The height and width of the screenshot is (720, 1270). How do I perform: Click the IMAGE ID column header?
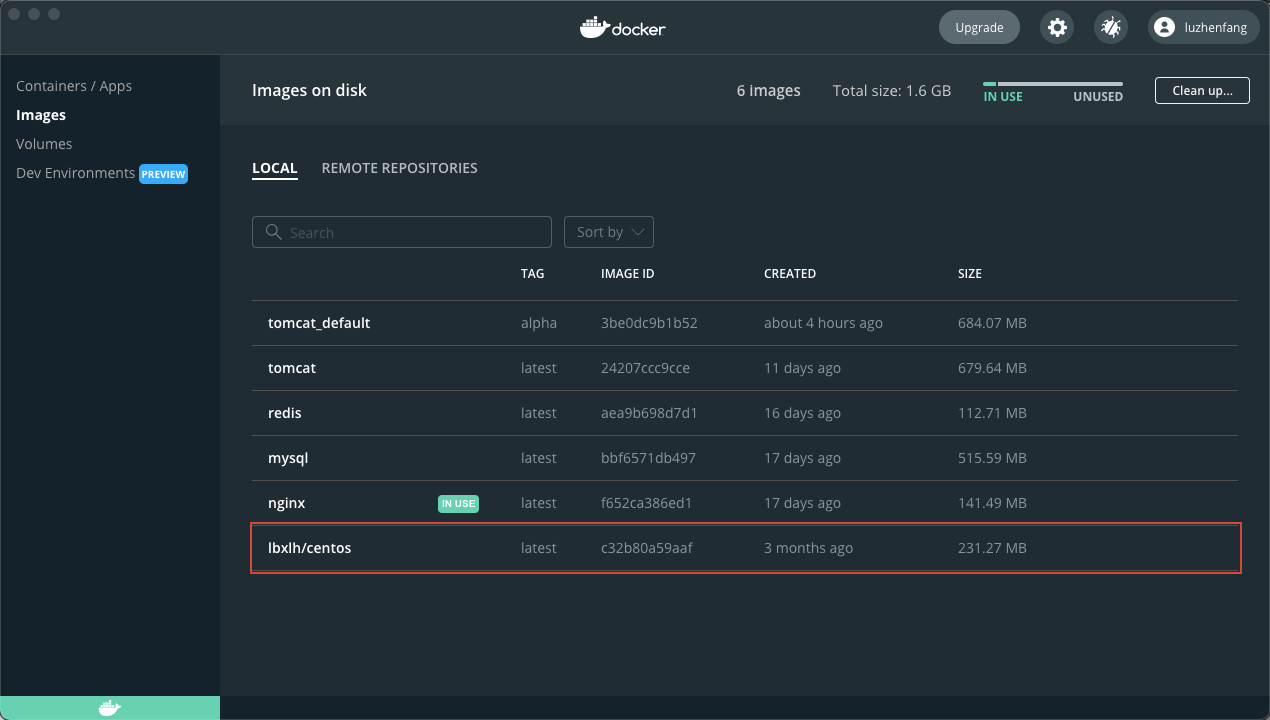coord(628,273)
